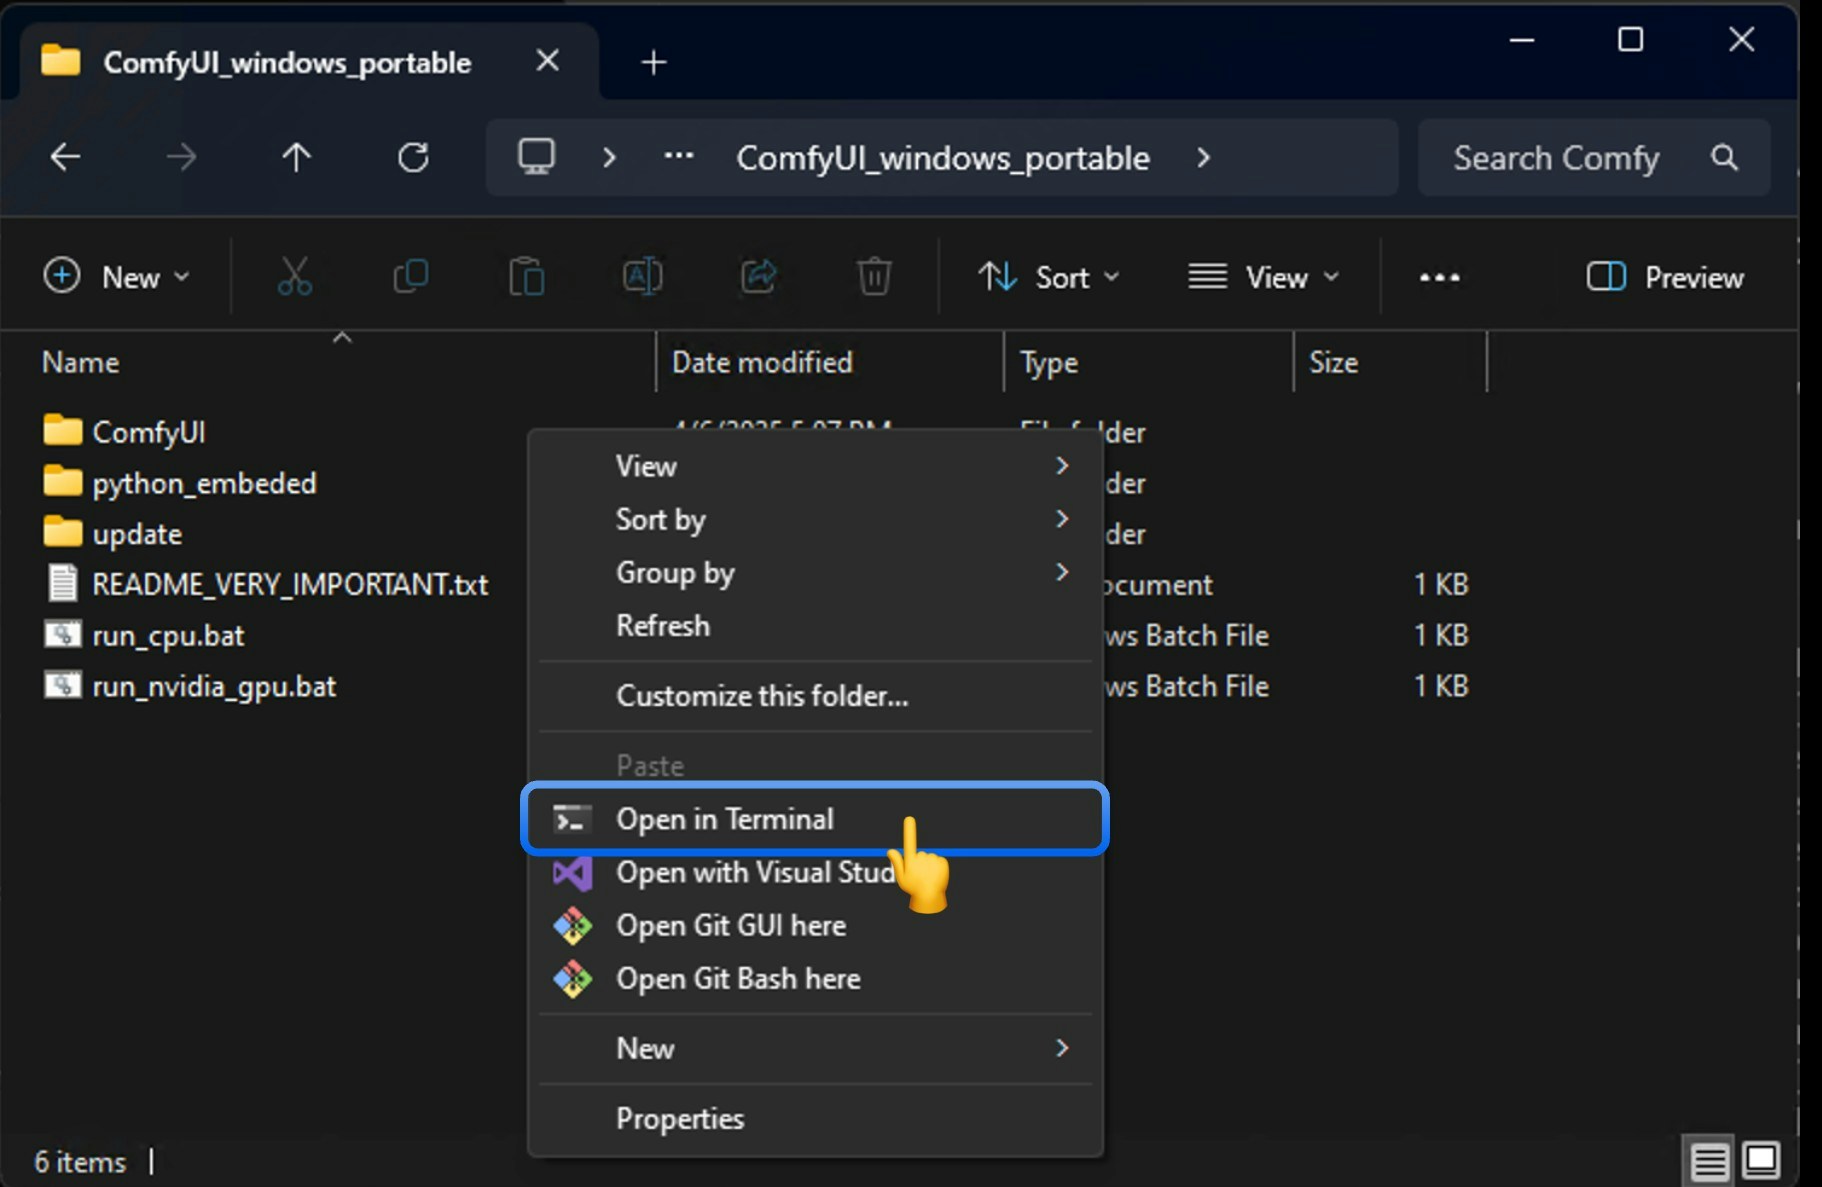Select the ComfyUI_windows_portable tab

tap(310, 62)
